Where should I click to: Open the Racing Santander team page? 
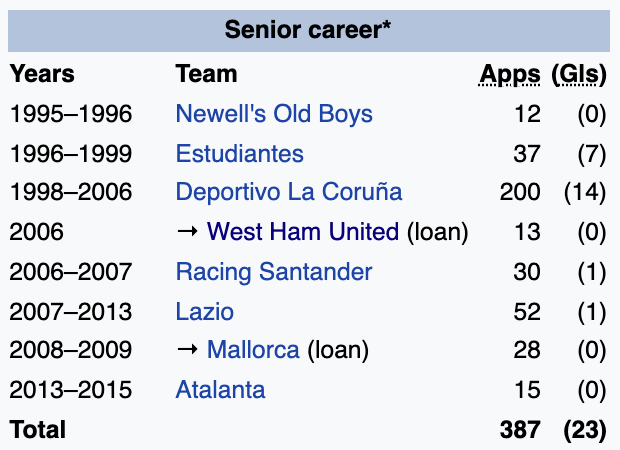tap(273, 271)
